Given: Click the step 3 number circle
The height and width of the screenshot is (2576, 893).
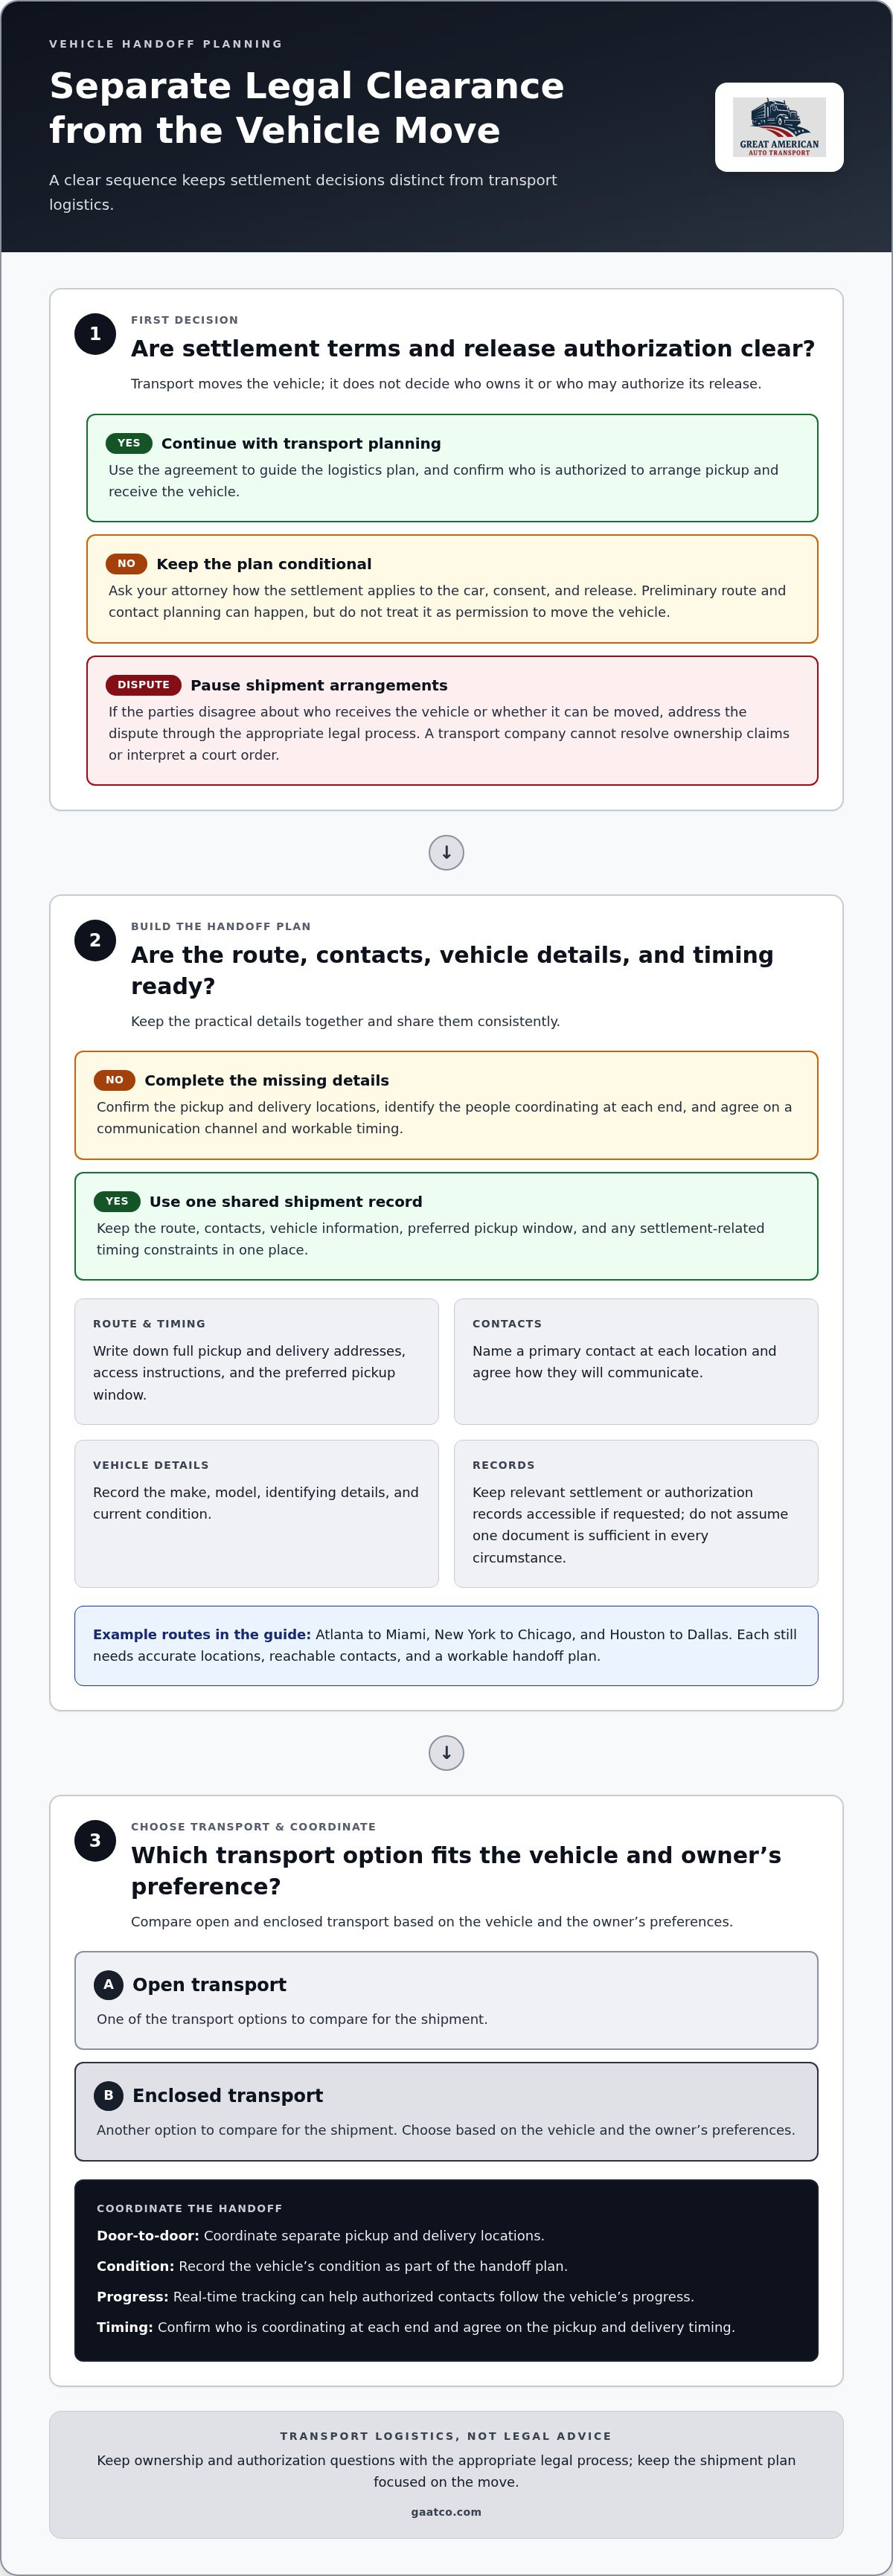Looking at the screenshot, I should pyautogui.click(x=95, y=1840).
